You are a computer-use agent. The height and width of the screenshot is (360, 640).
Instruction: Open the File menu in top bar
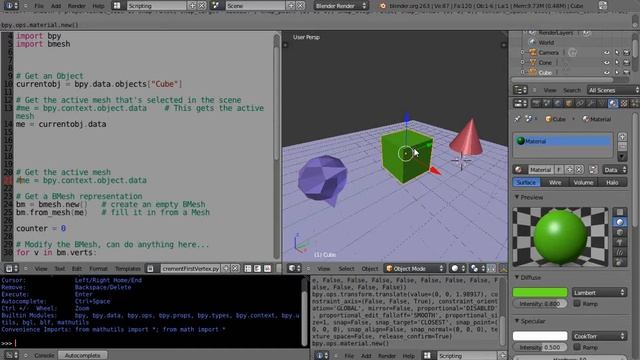click(x=39, y=6)
